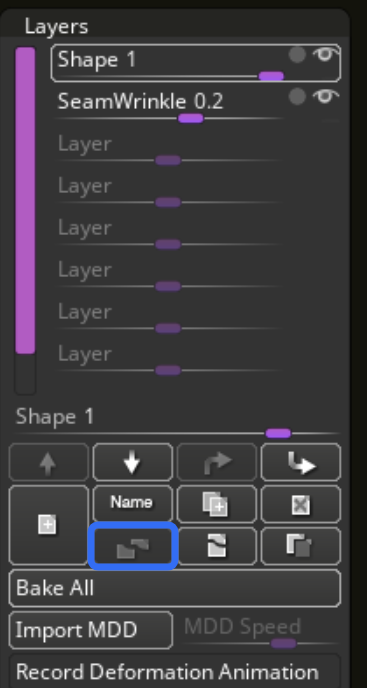This screenshot has width=367, height=688.
Task: Click the Import MDD button
Action: [90, 630]
